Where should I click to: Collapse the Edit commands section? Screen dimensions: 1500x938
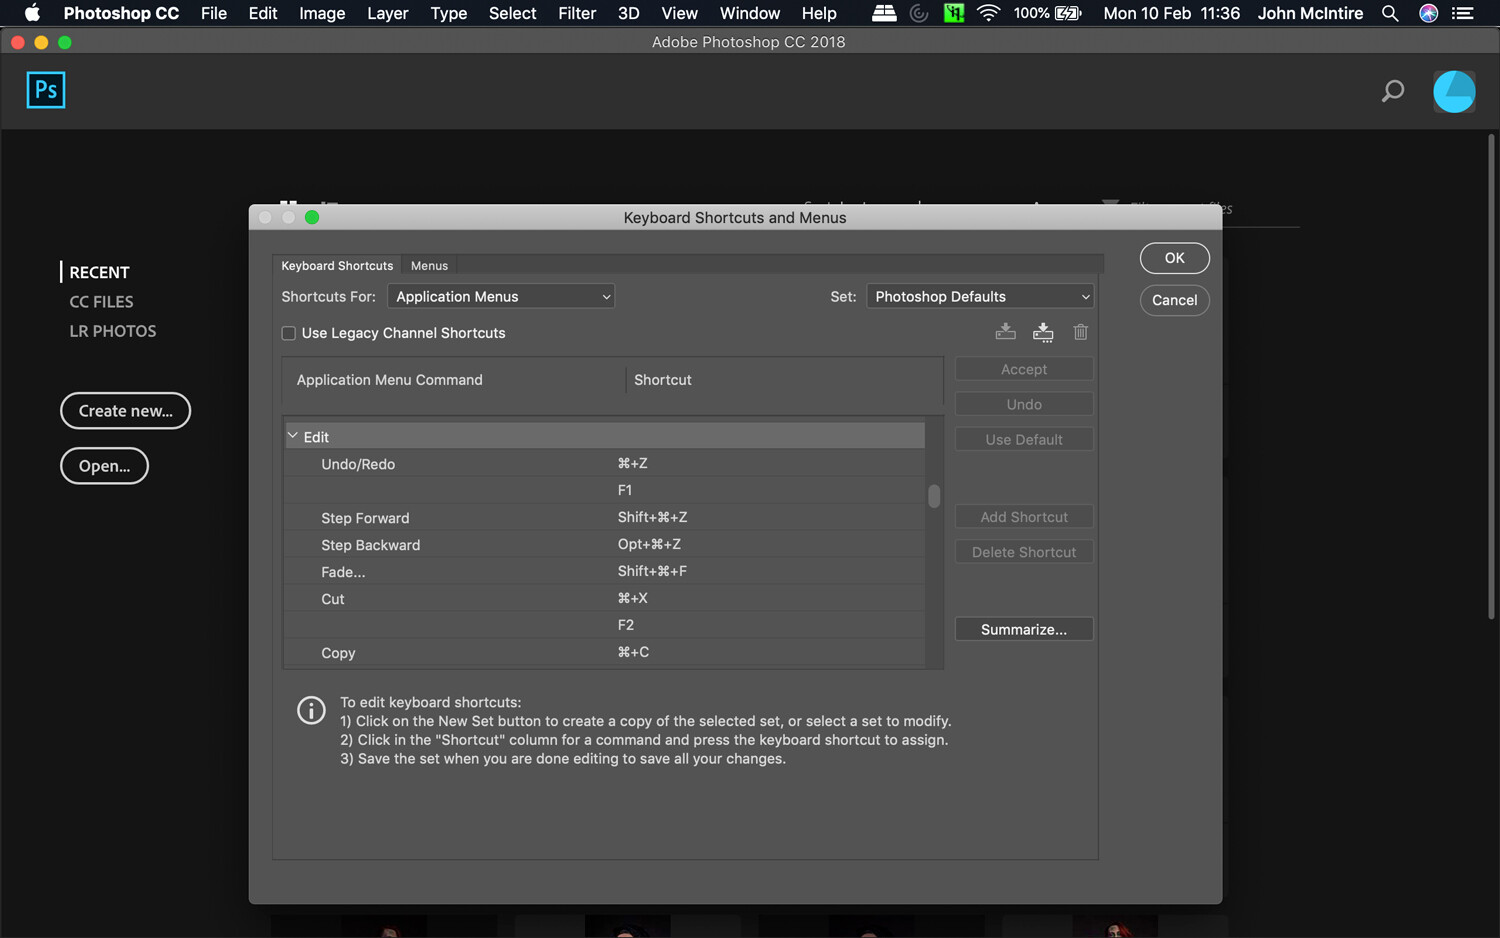tap(293, 436)
